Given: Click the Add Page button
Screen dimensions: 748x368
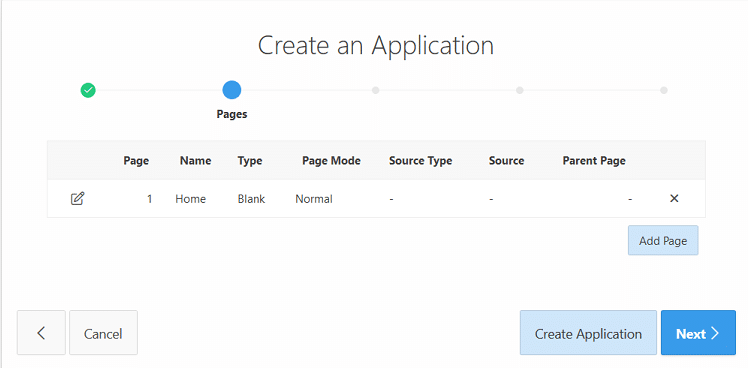Looking at the screenshot, I should click(x=663, y=241).
